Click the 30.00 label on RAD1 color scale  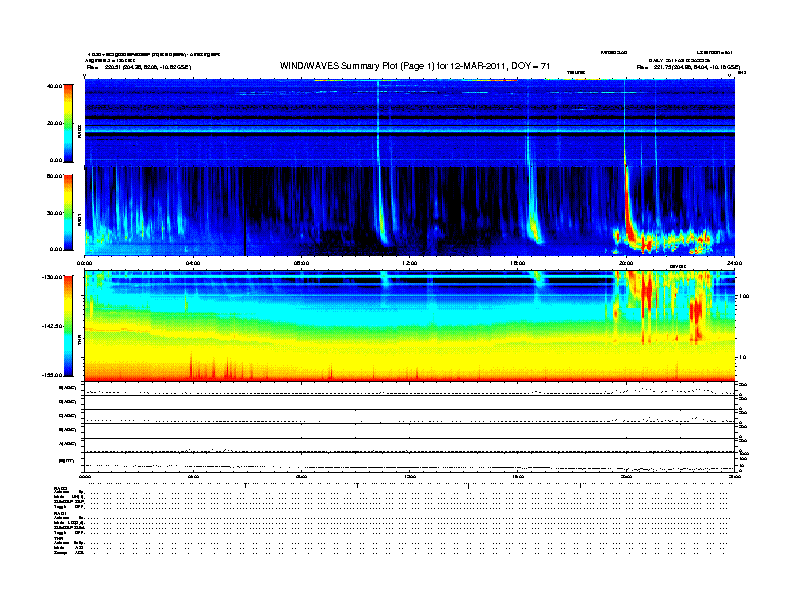[54, 213]
